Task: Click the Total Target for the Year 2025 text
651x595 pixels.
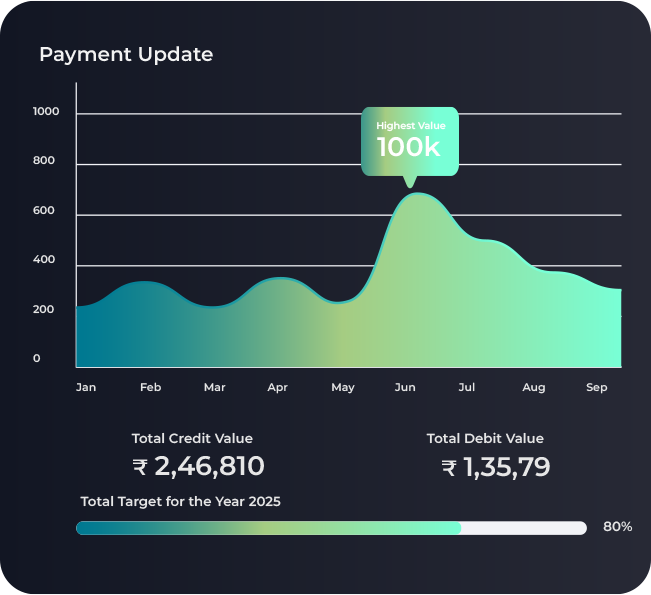Action: click(180, 502)
